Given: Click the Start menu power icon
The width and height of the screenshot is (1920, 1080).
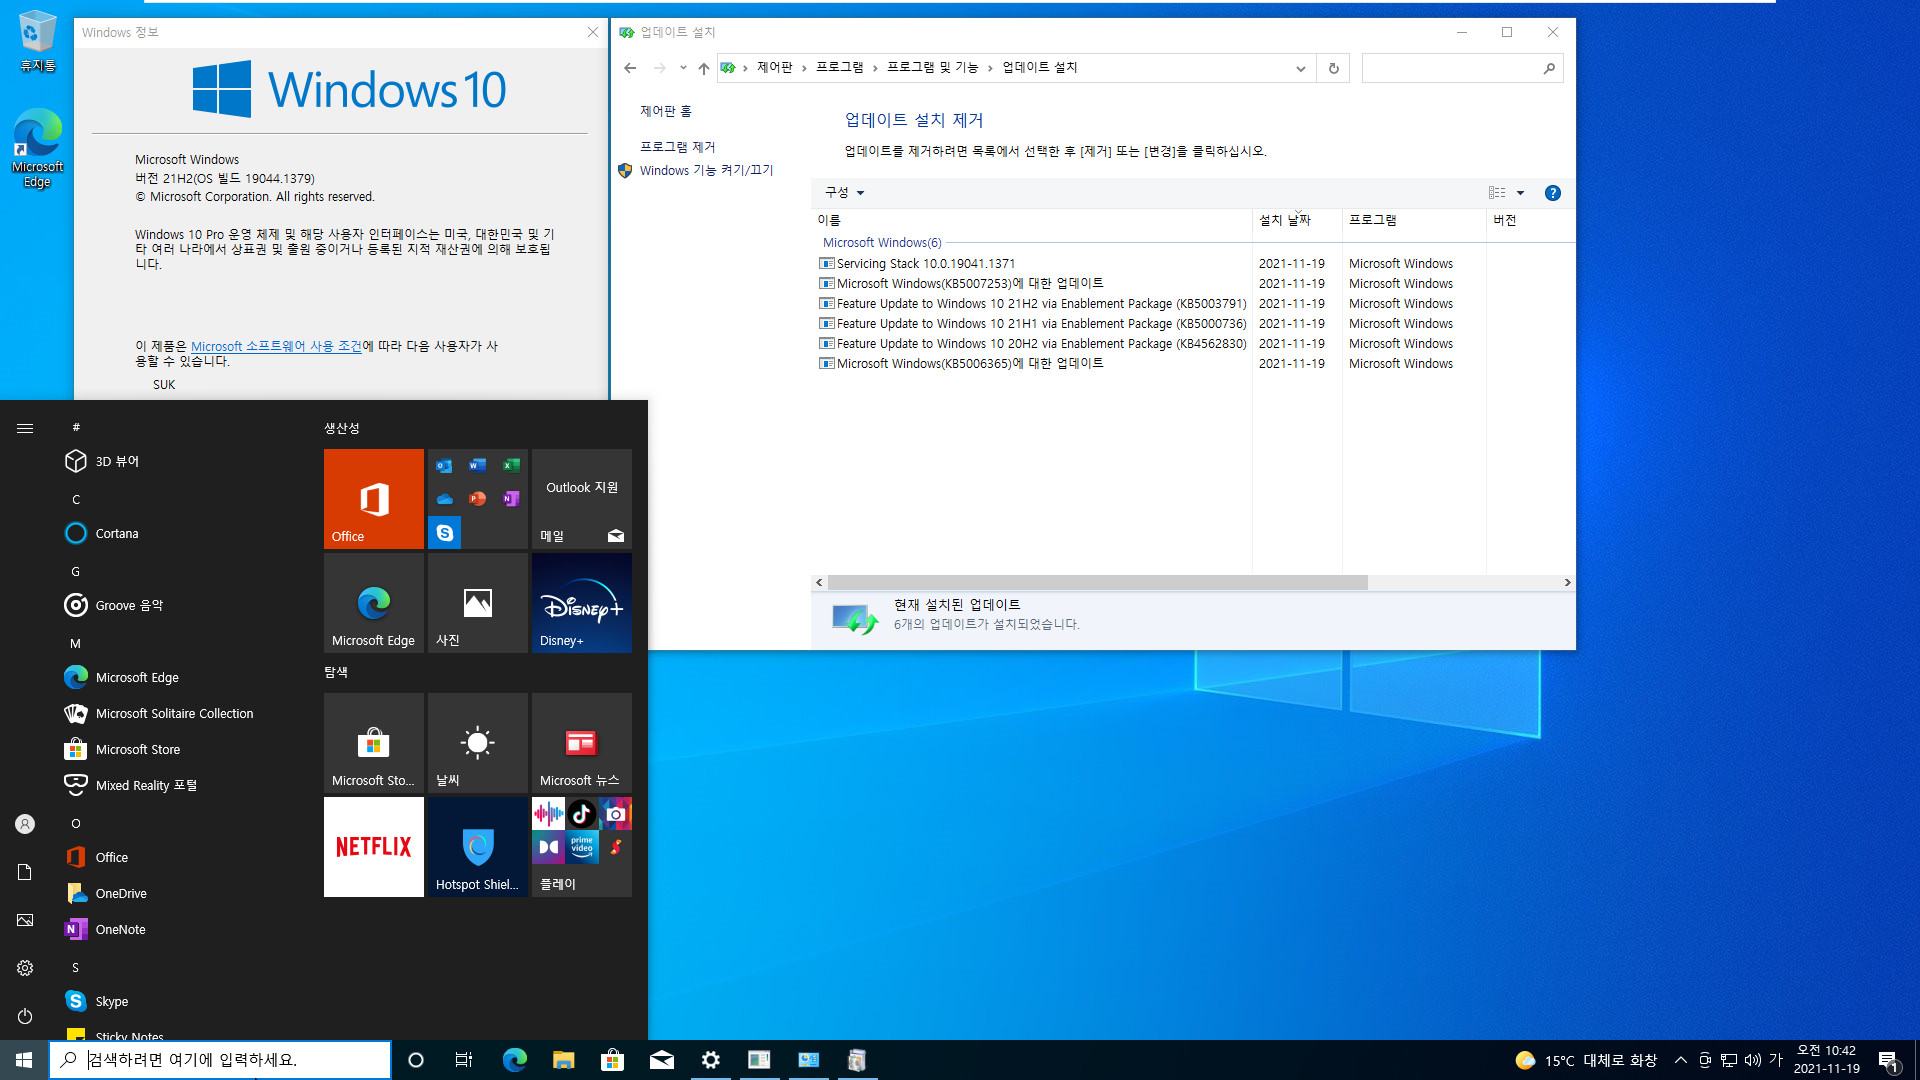Looking at the screenshot, I should 25,1016.
